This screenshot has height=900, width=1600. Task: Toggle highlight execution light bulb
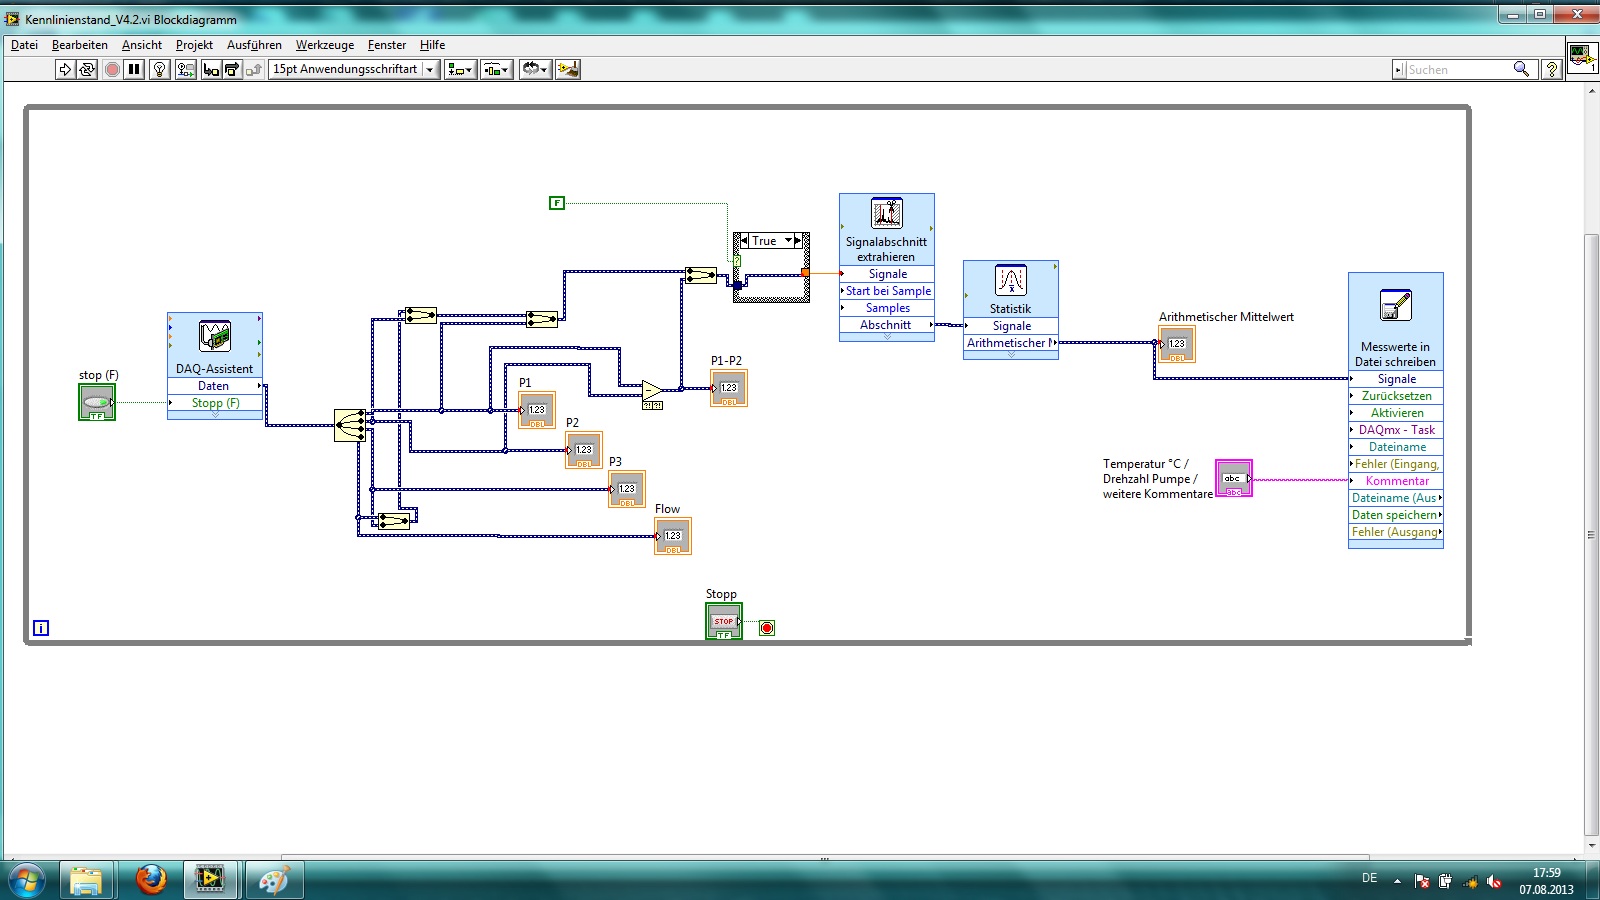click(159, 69)
